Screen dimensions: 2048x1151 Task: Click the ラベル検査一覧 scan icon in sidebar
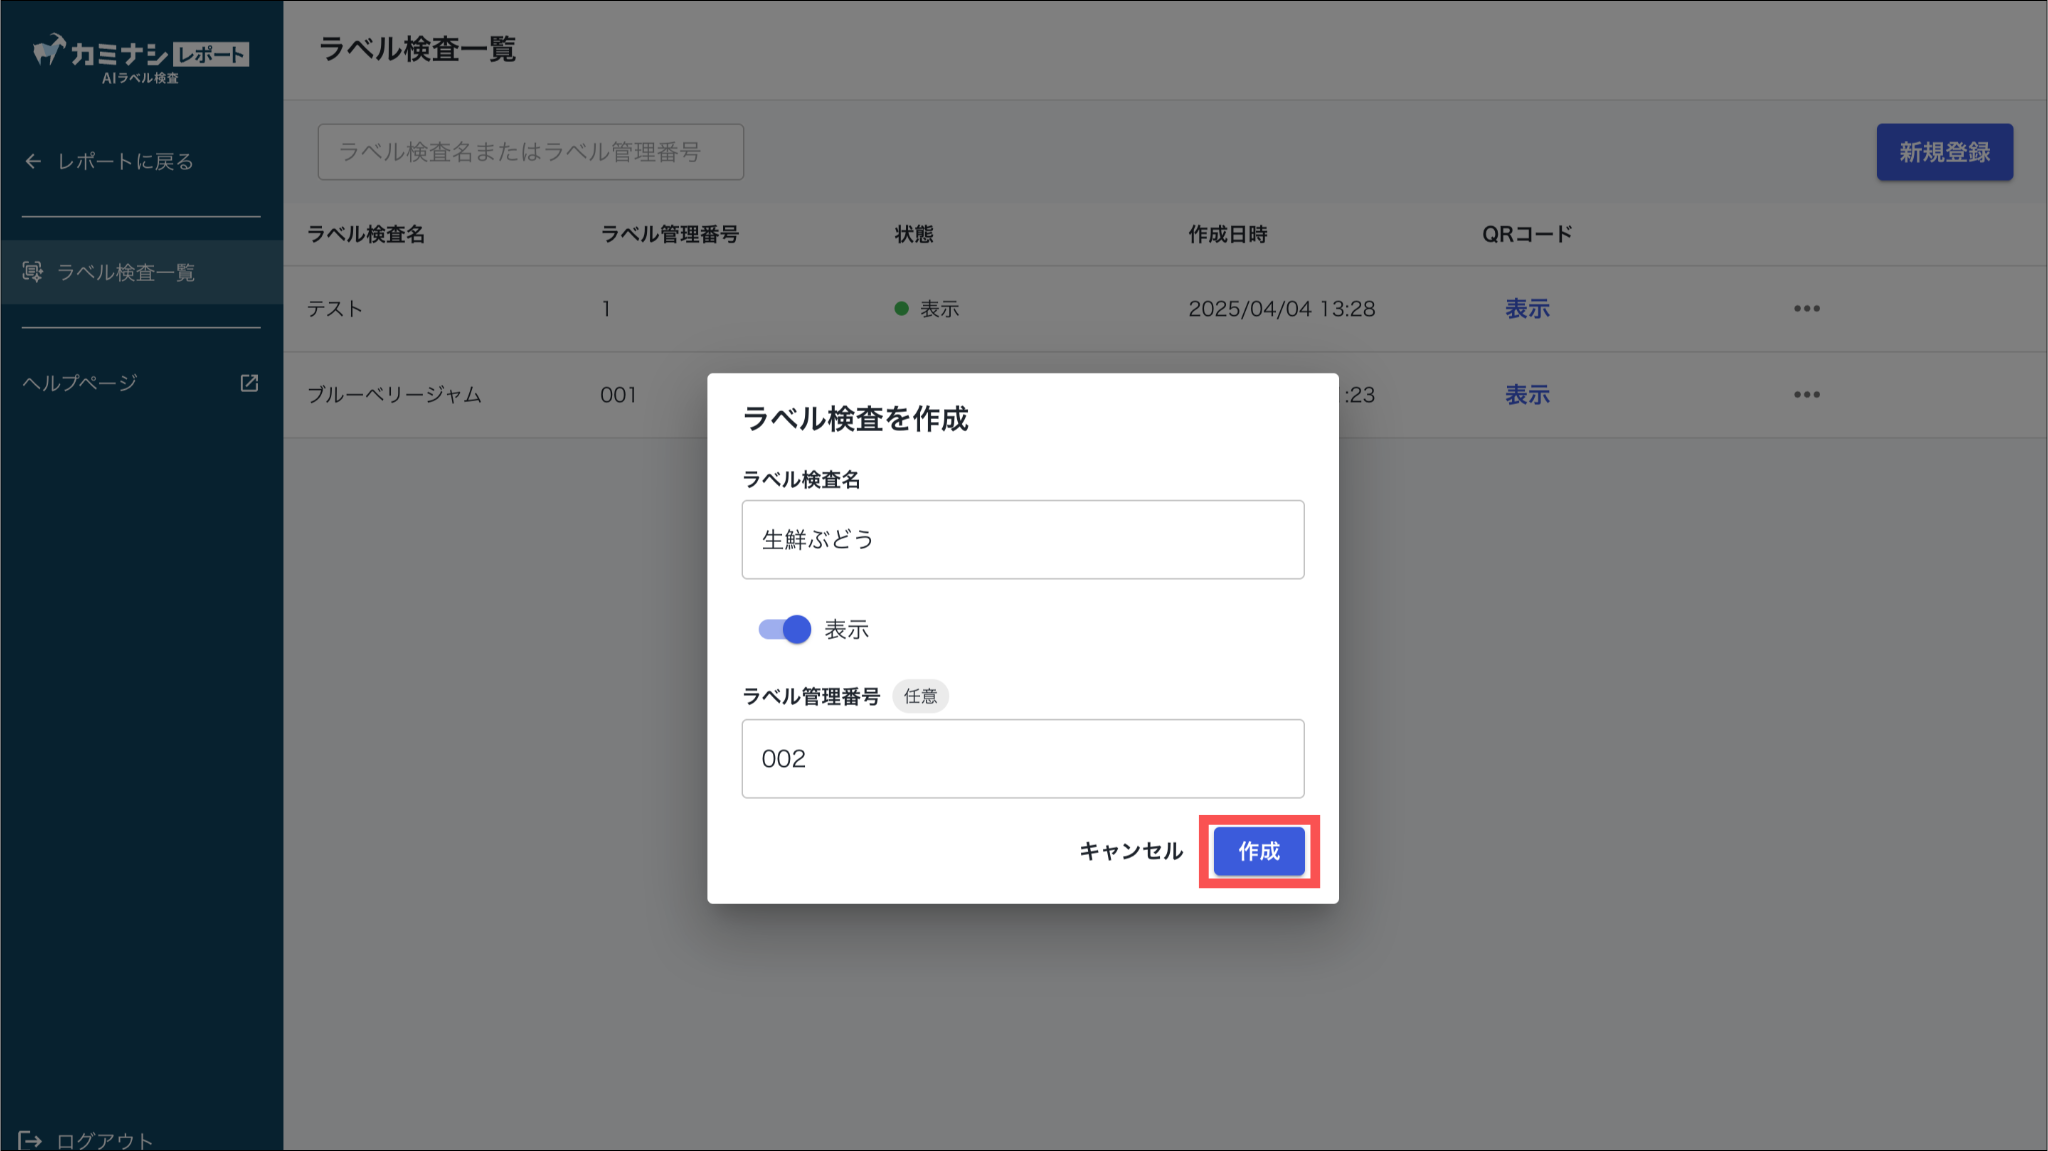coord(33,272)
